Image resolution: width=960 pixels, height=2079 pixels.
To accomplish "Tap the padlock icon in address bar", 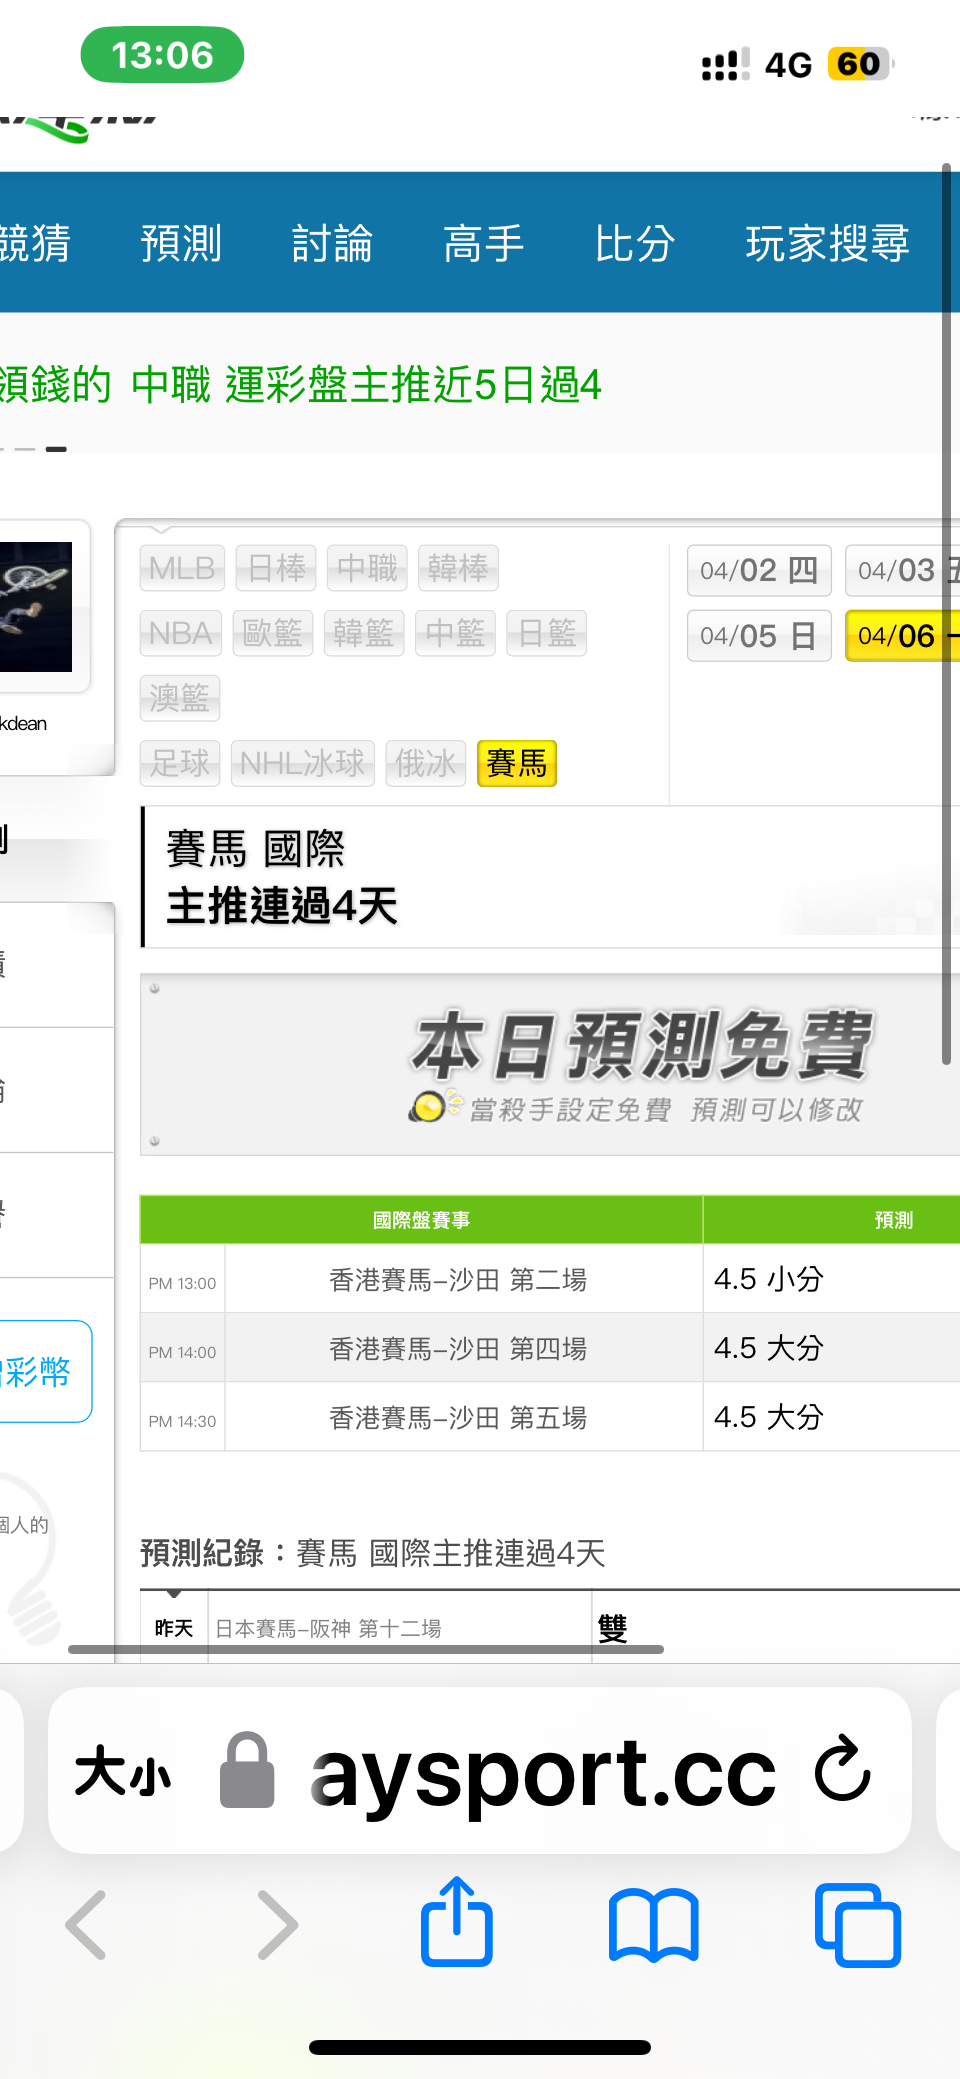I will pyautogui.click(x=247, y=1770).
